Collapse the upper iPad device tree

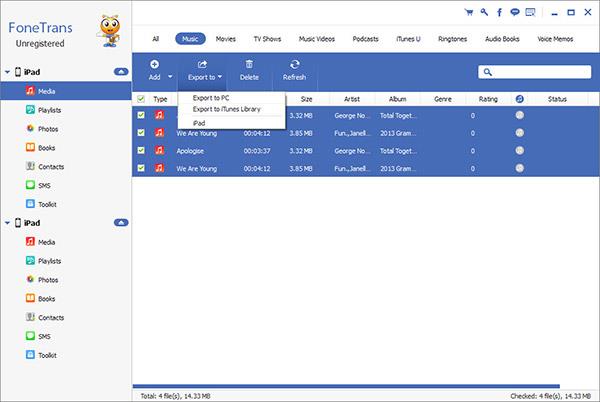click(x=7, y=72)
